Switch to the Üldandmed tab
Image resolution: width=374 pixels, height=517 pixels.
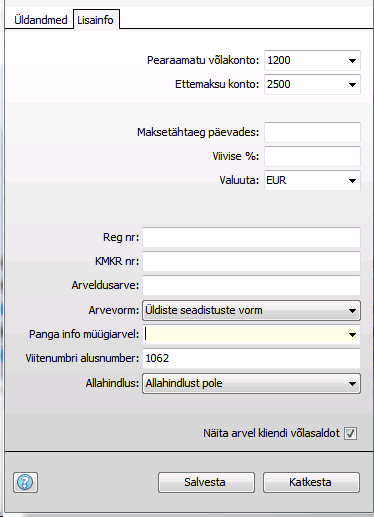click(x=41, y=20)
